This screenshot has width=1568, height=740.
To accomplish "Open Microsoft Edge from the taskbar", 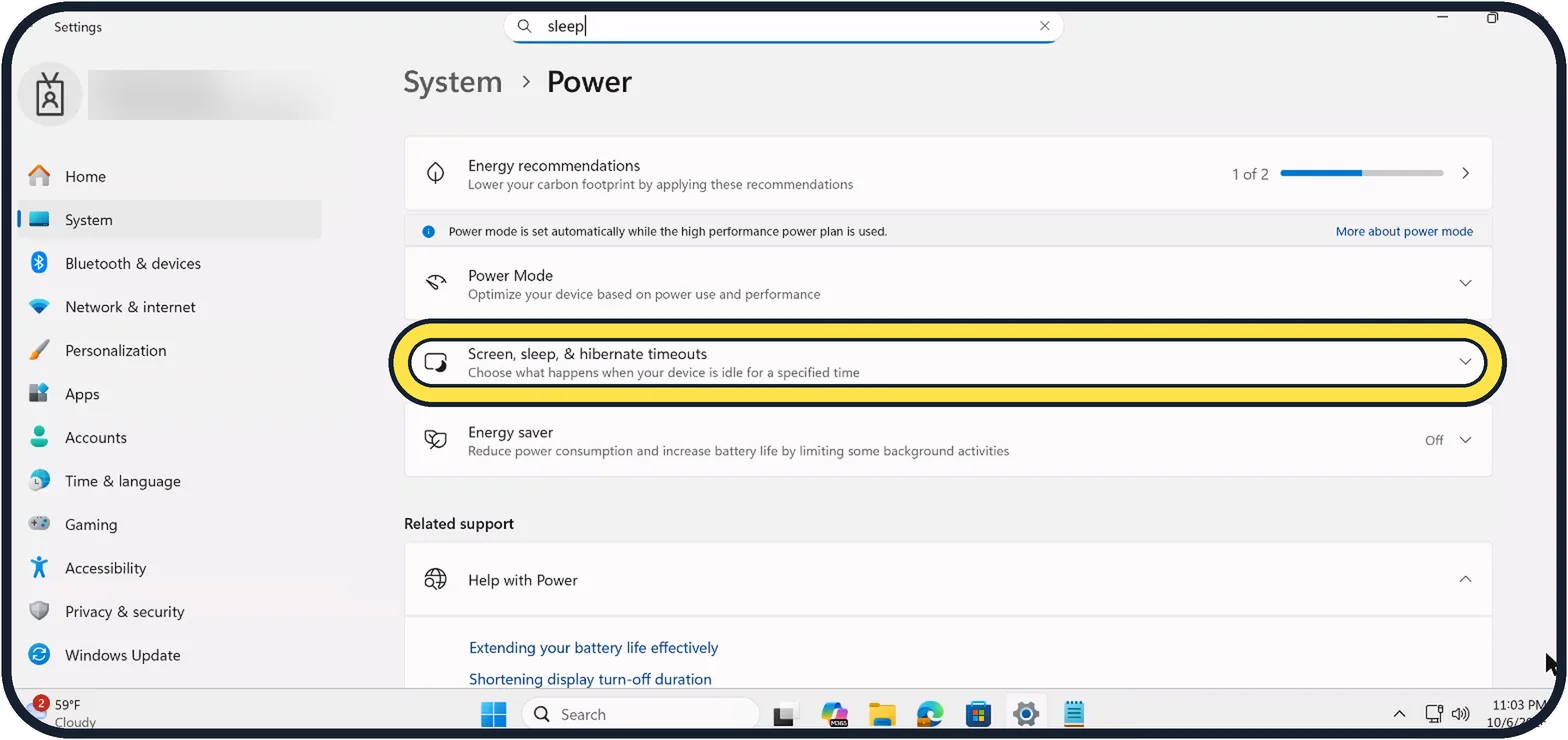I will 930,714.
